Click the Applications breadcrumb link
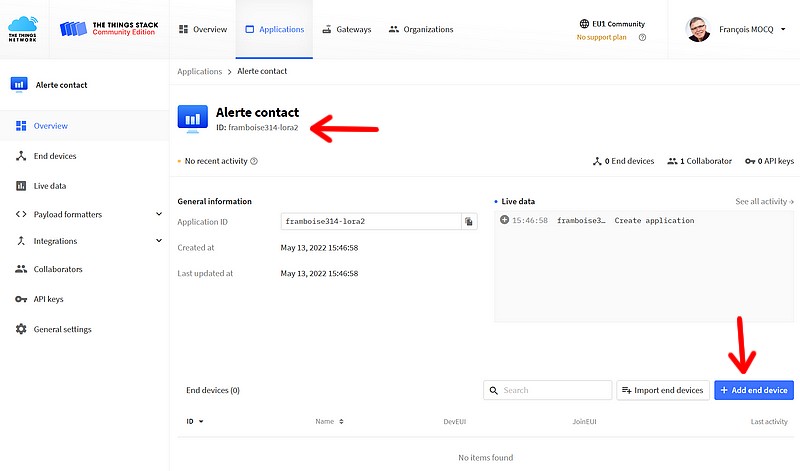The image size is (800, 471). [x=199, y=71]
